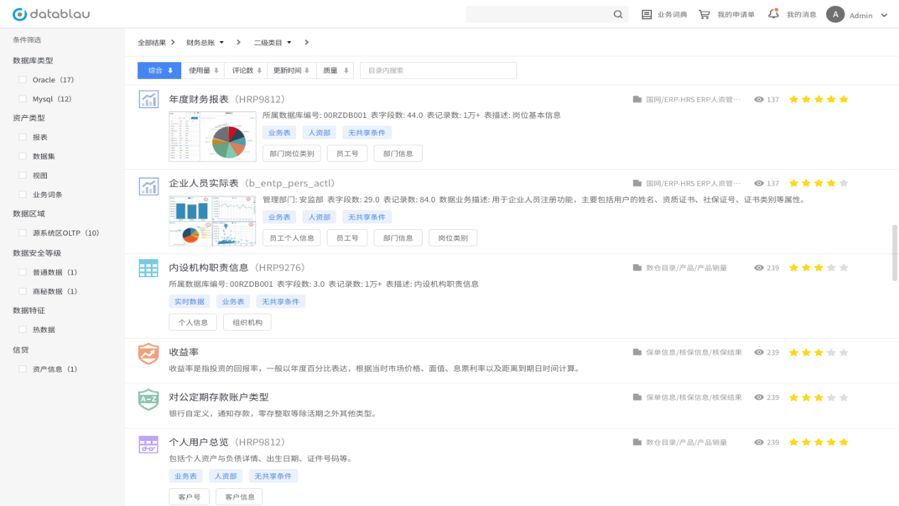Check the Mysql (12) filter
Image resolution: width=899 pixels, height=506 pixels.
(22, 99)
